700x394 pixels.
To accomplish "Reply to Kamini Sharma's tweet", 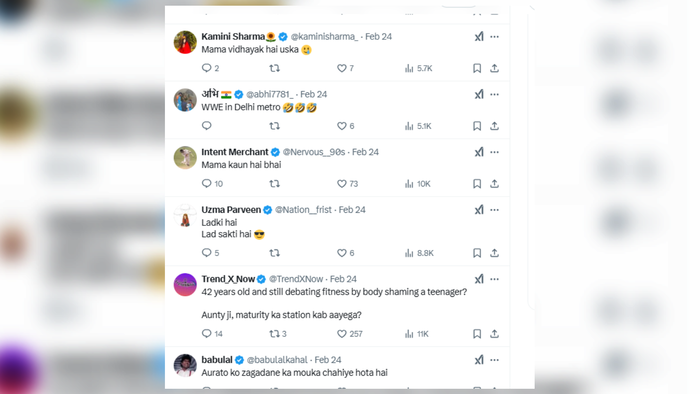I will [x=210, y=68].
